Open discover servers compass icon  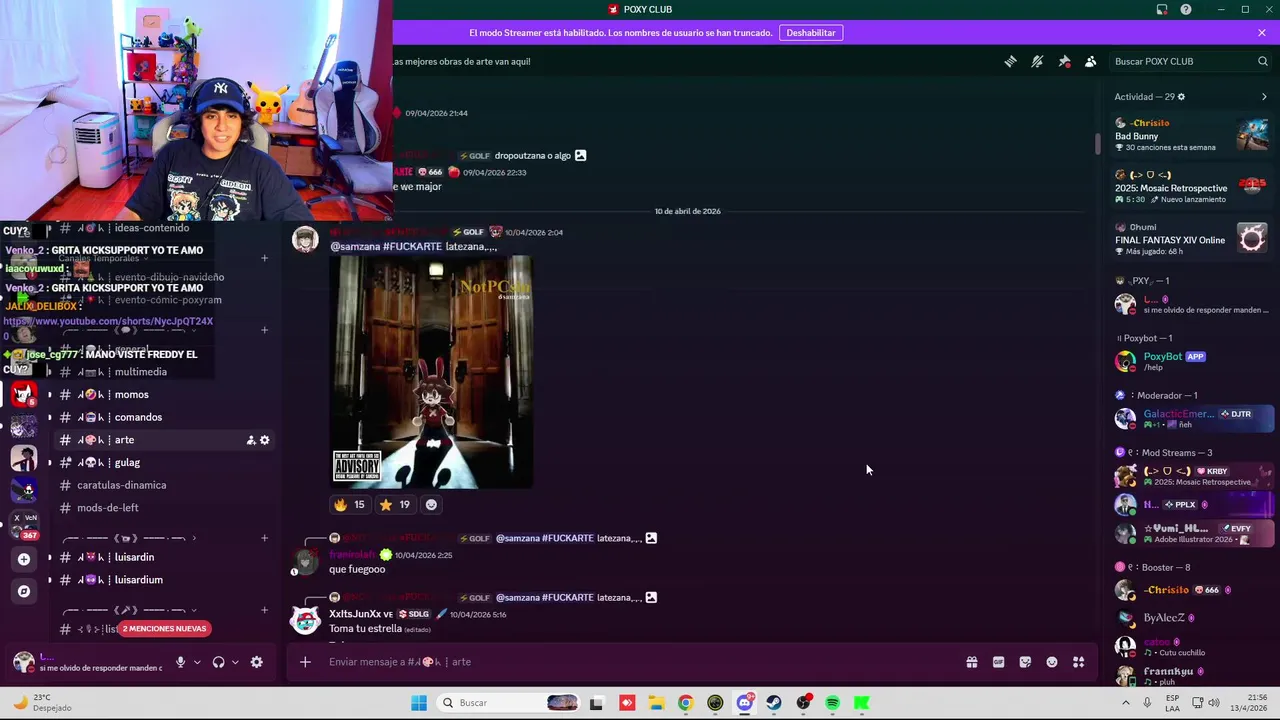24,591
